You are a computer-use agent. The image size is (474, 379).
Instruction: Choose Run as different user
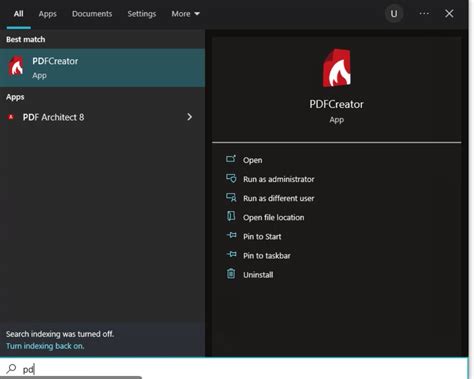click(278, 198)
